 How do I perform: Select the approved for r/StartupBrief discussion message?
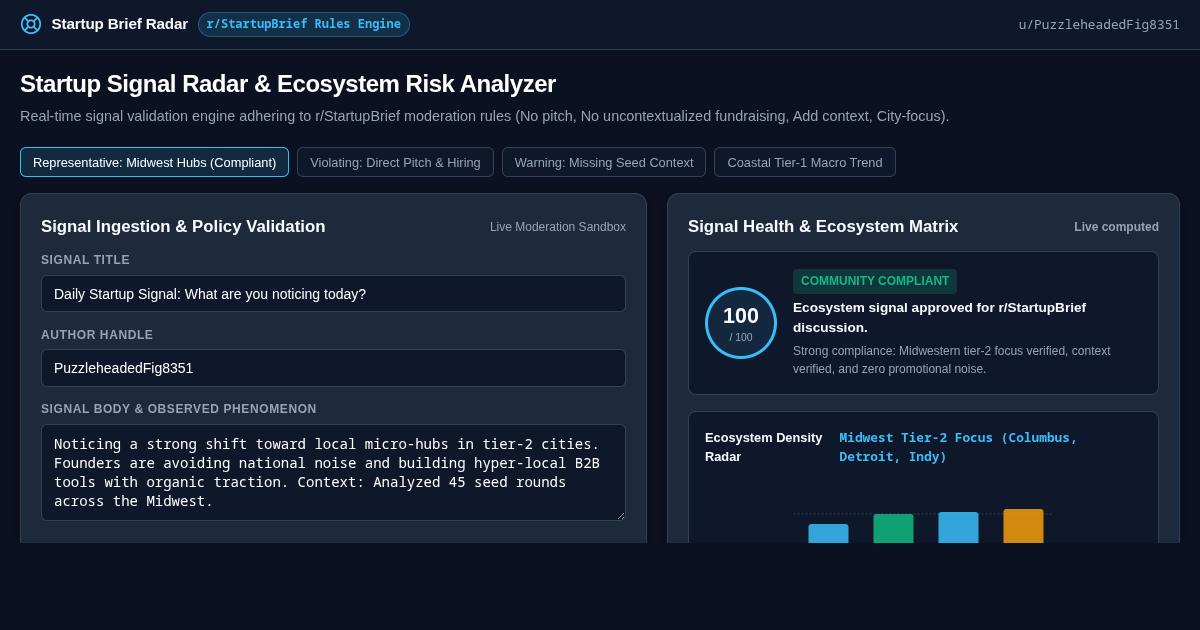click(x=939, y=317)
